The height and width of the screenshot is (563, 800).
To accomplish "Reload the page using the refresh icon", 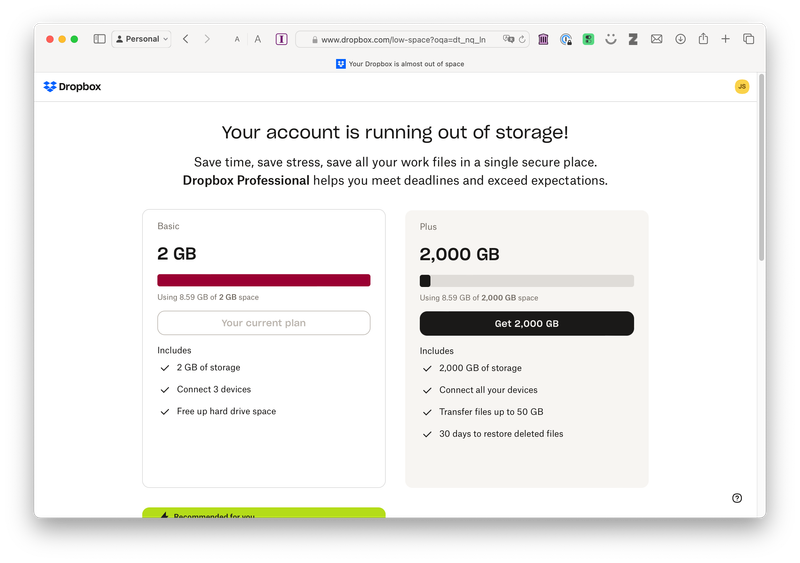I will 522,39.
